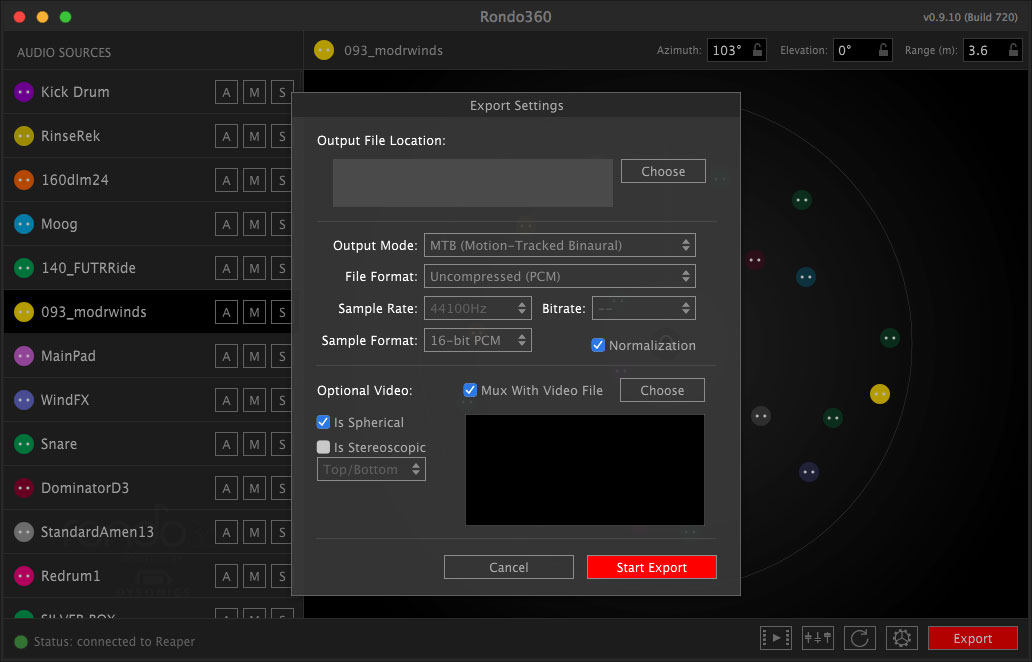This screenshot has height=662, width=1032.
Task: Open the Output Mode dropdown
Action: [x=559, y=245]
